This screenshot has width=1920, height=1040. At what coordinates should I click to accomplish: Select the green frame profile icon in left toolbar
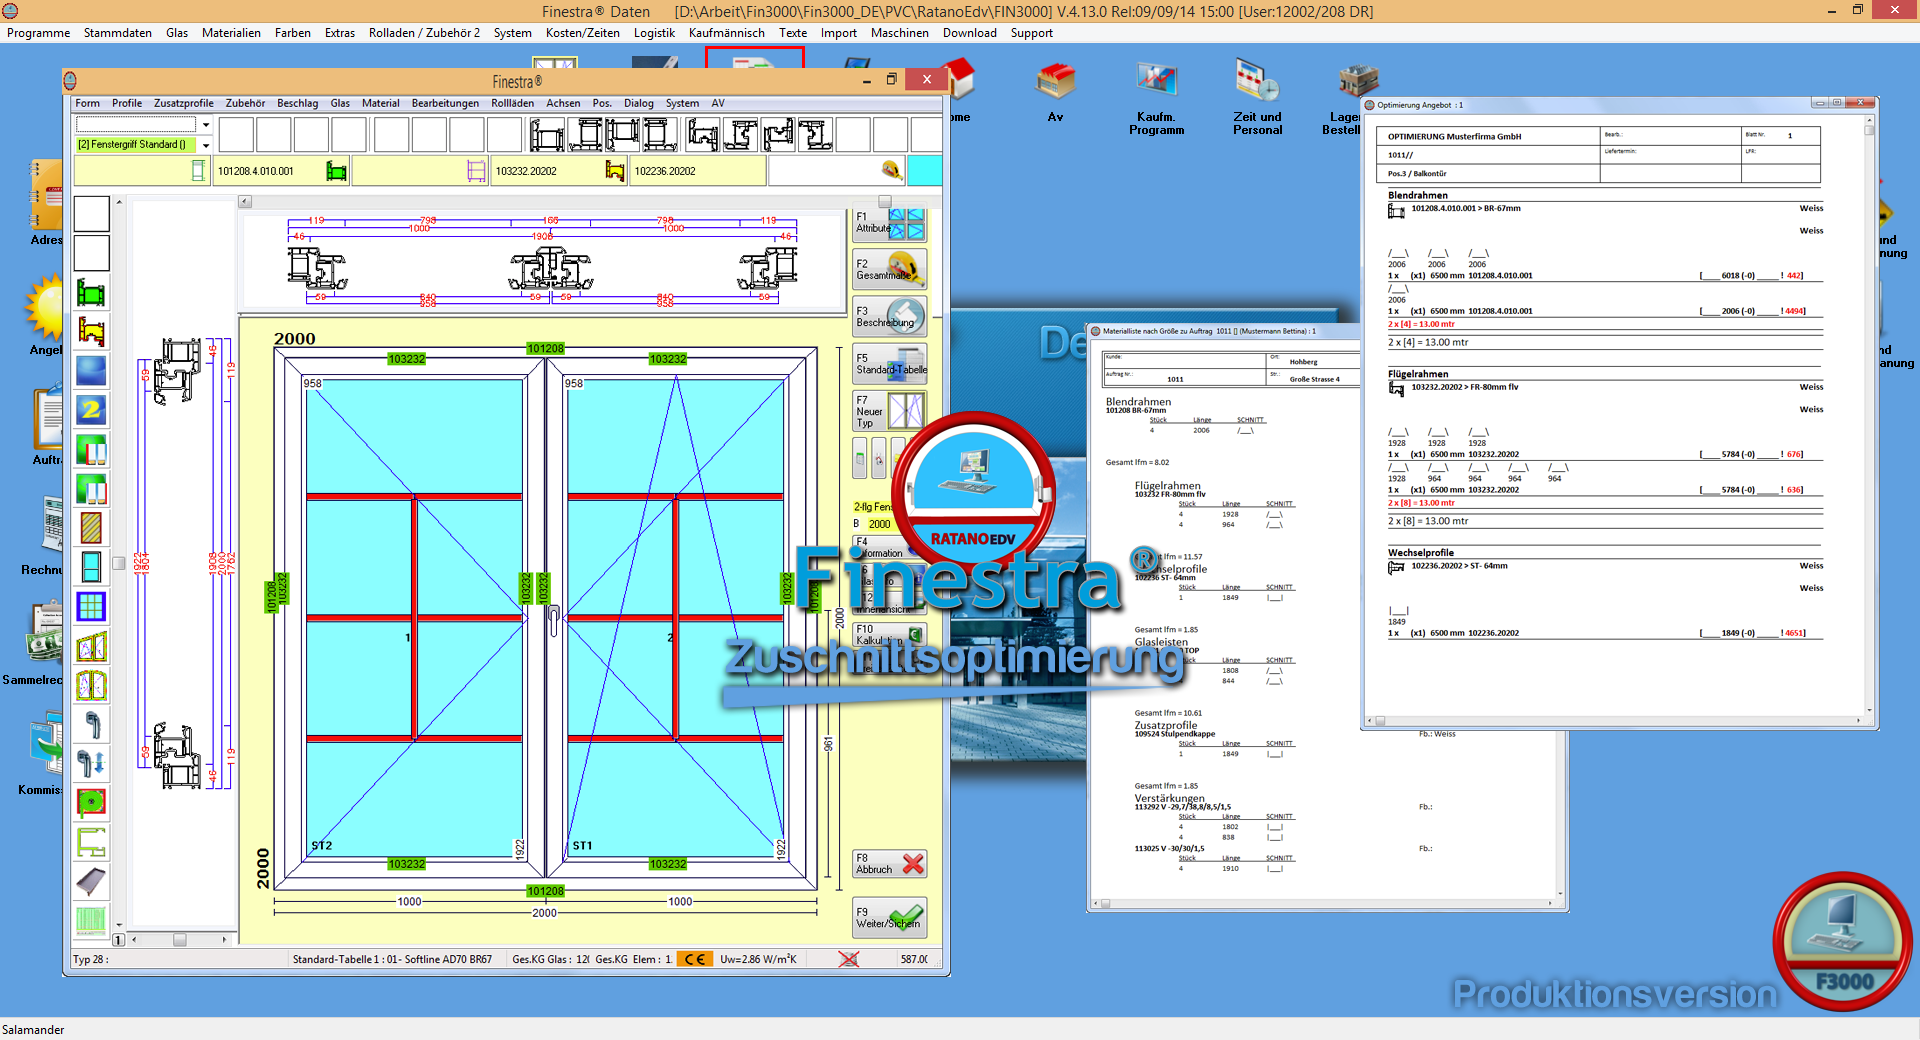91,292
